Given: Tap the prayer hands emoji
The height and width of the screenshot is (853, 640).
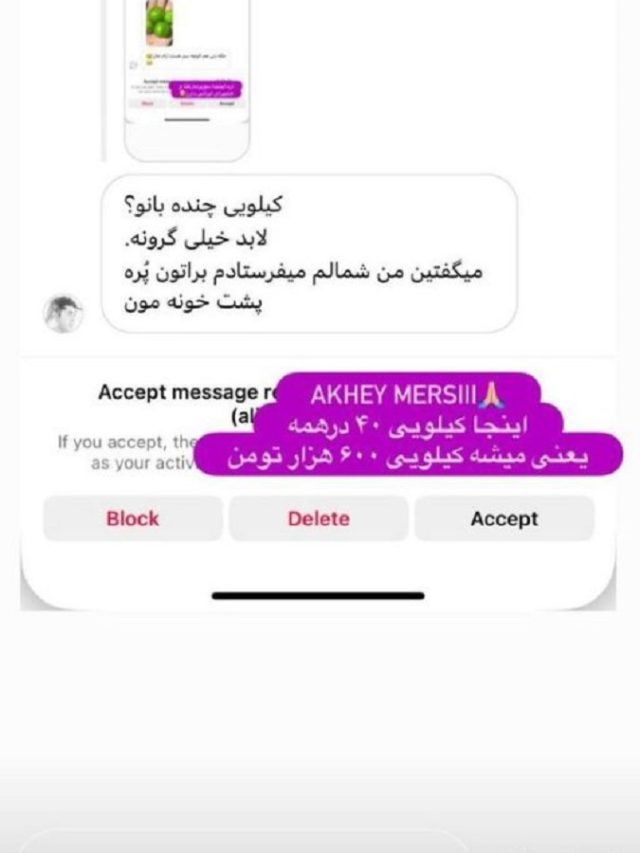Looking at the screenshot, I should pyautogui.click(x=493, y=395).
